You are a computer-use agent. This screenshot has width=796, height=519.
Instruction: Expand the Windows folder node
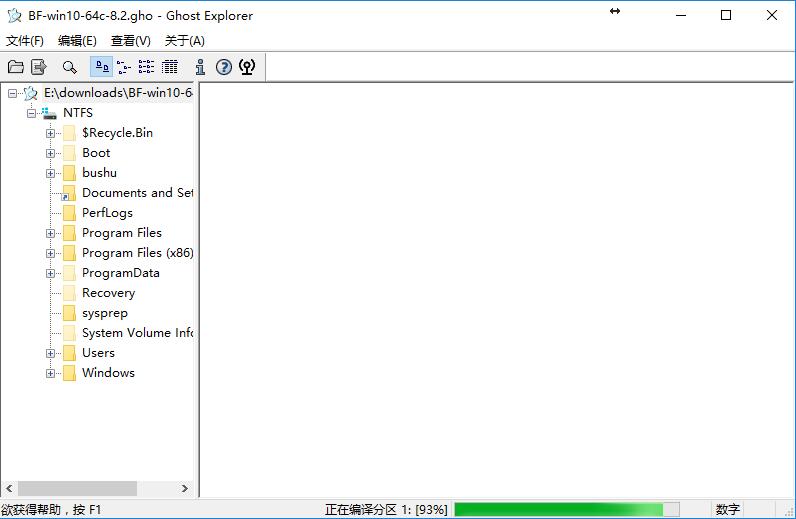[x=50, y=373]
